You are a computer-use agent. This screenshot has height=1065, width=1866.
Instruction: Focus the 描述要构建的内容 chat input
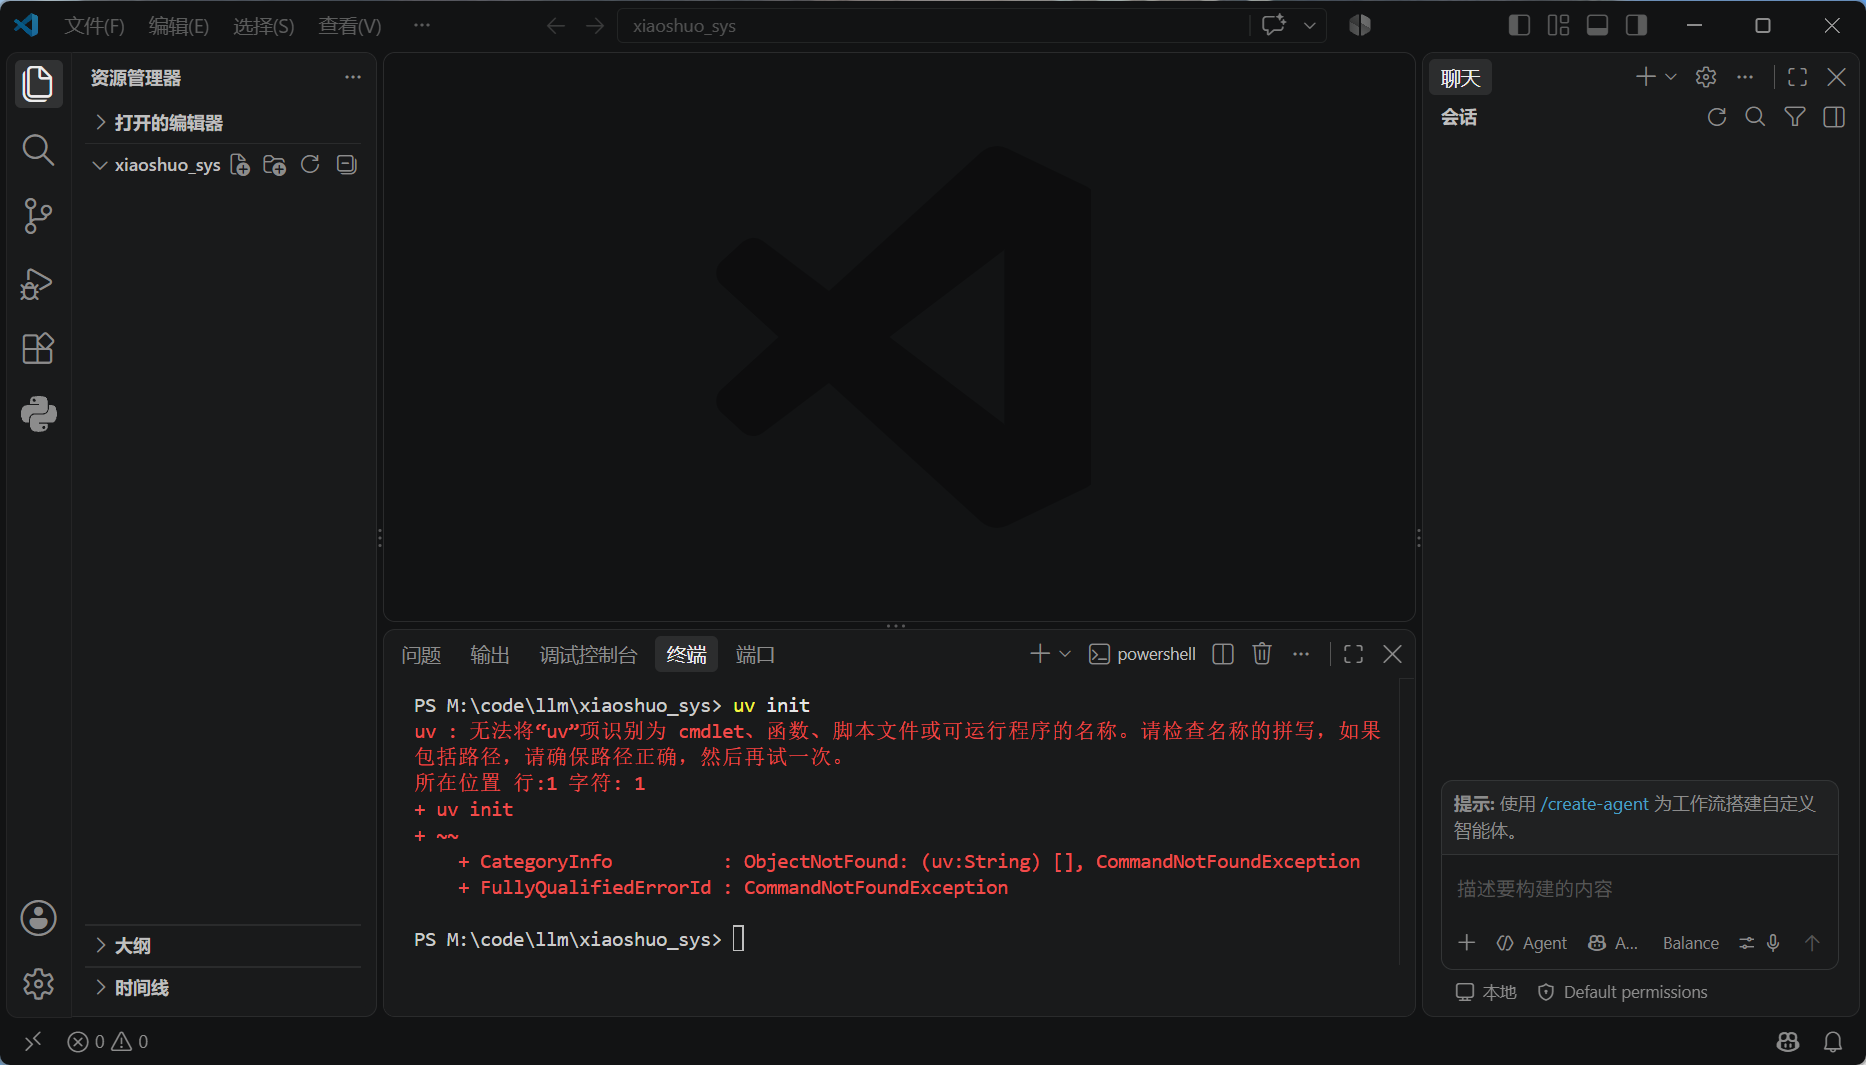[1640, 889]
